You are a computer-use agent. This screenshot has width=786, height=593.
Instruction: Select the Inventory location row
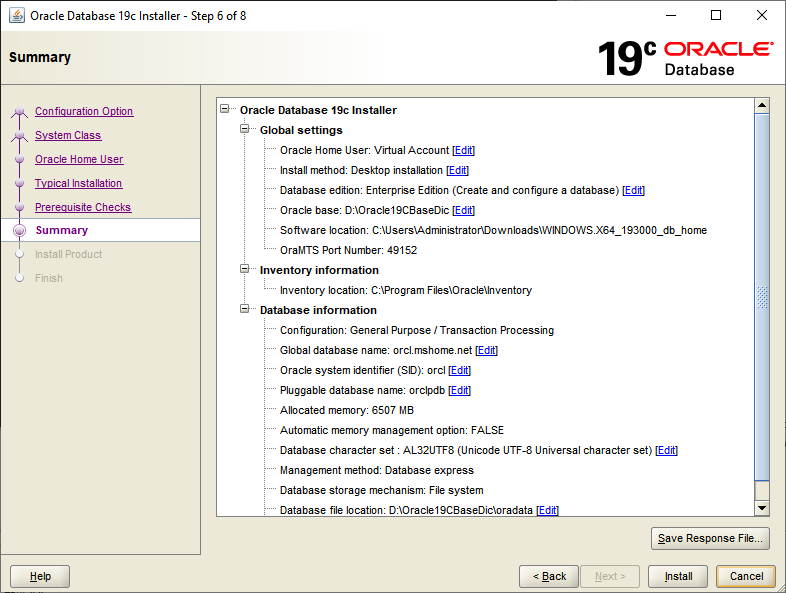click(x=406, y=290)
